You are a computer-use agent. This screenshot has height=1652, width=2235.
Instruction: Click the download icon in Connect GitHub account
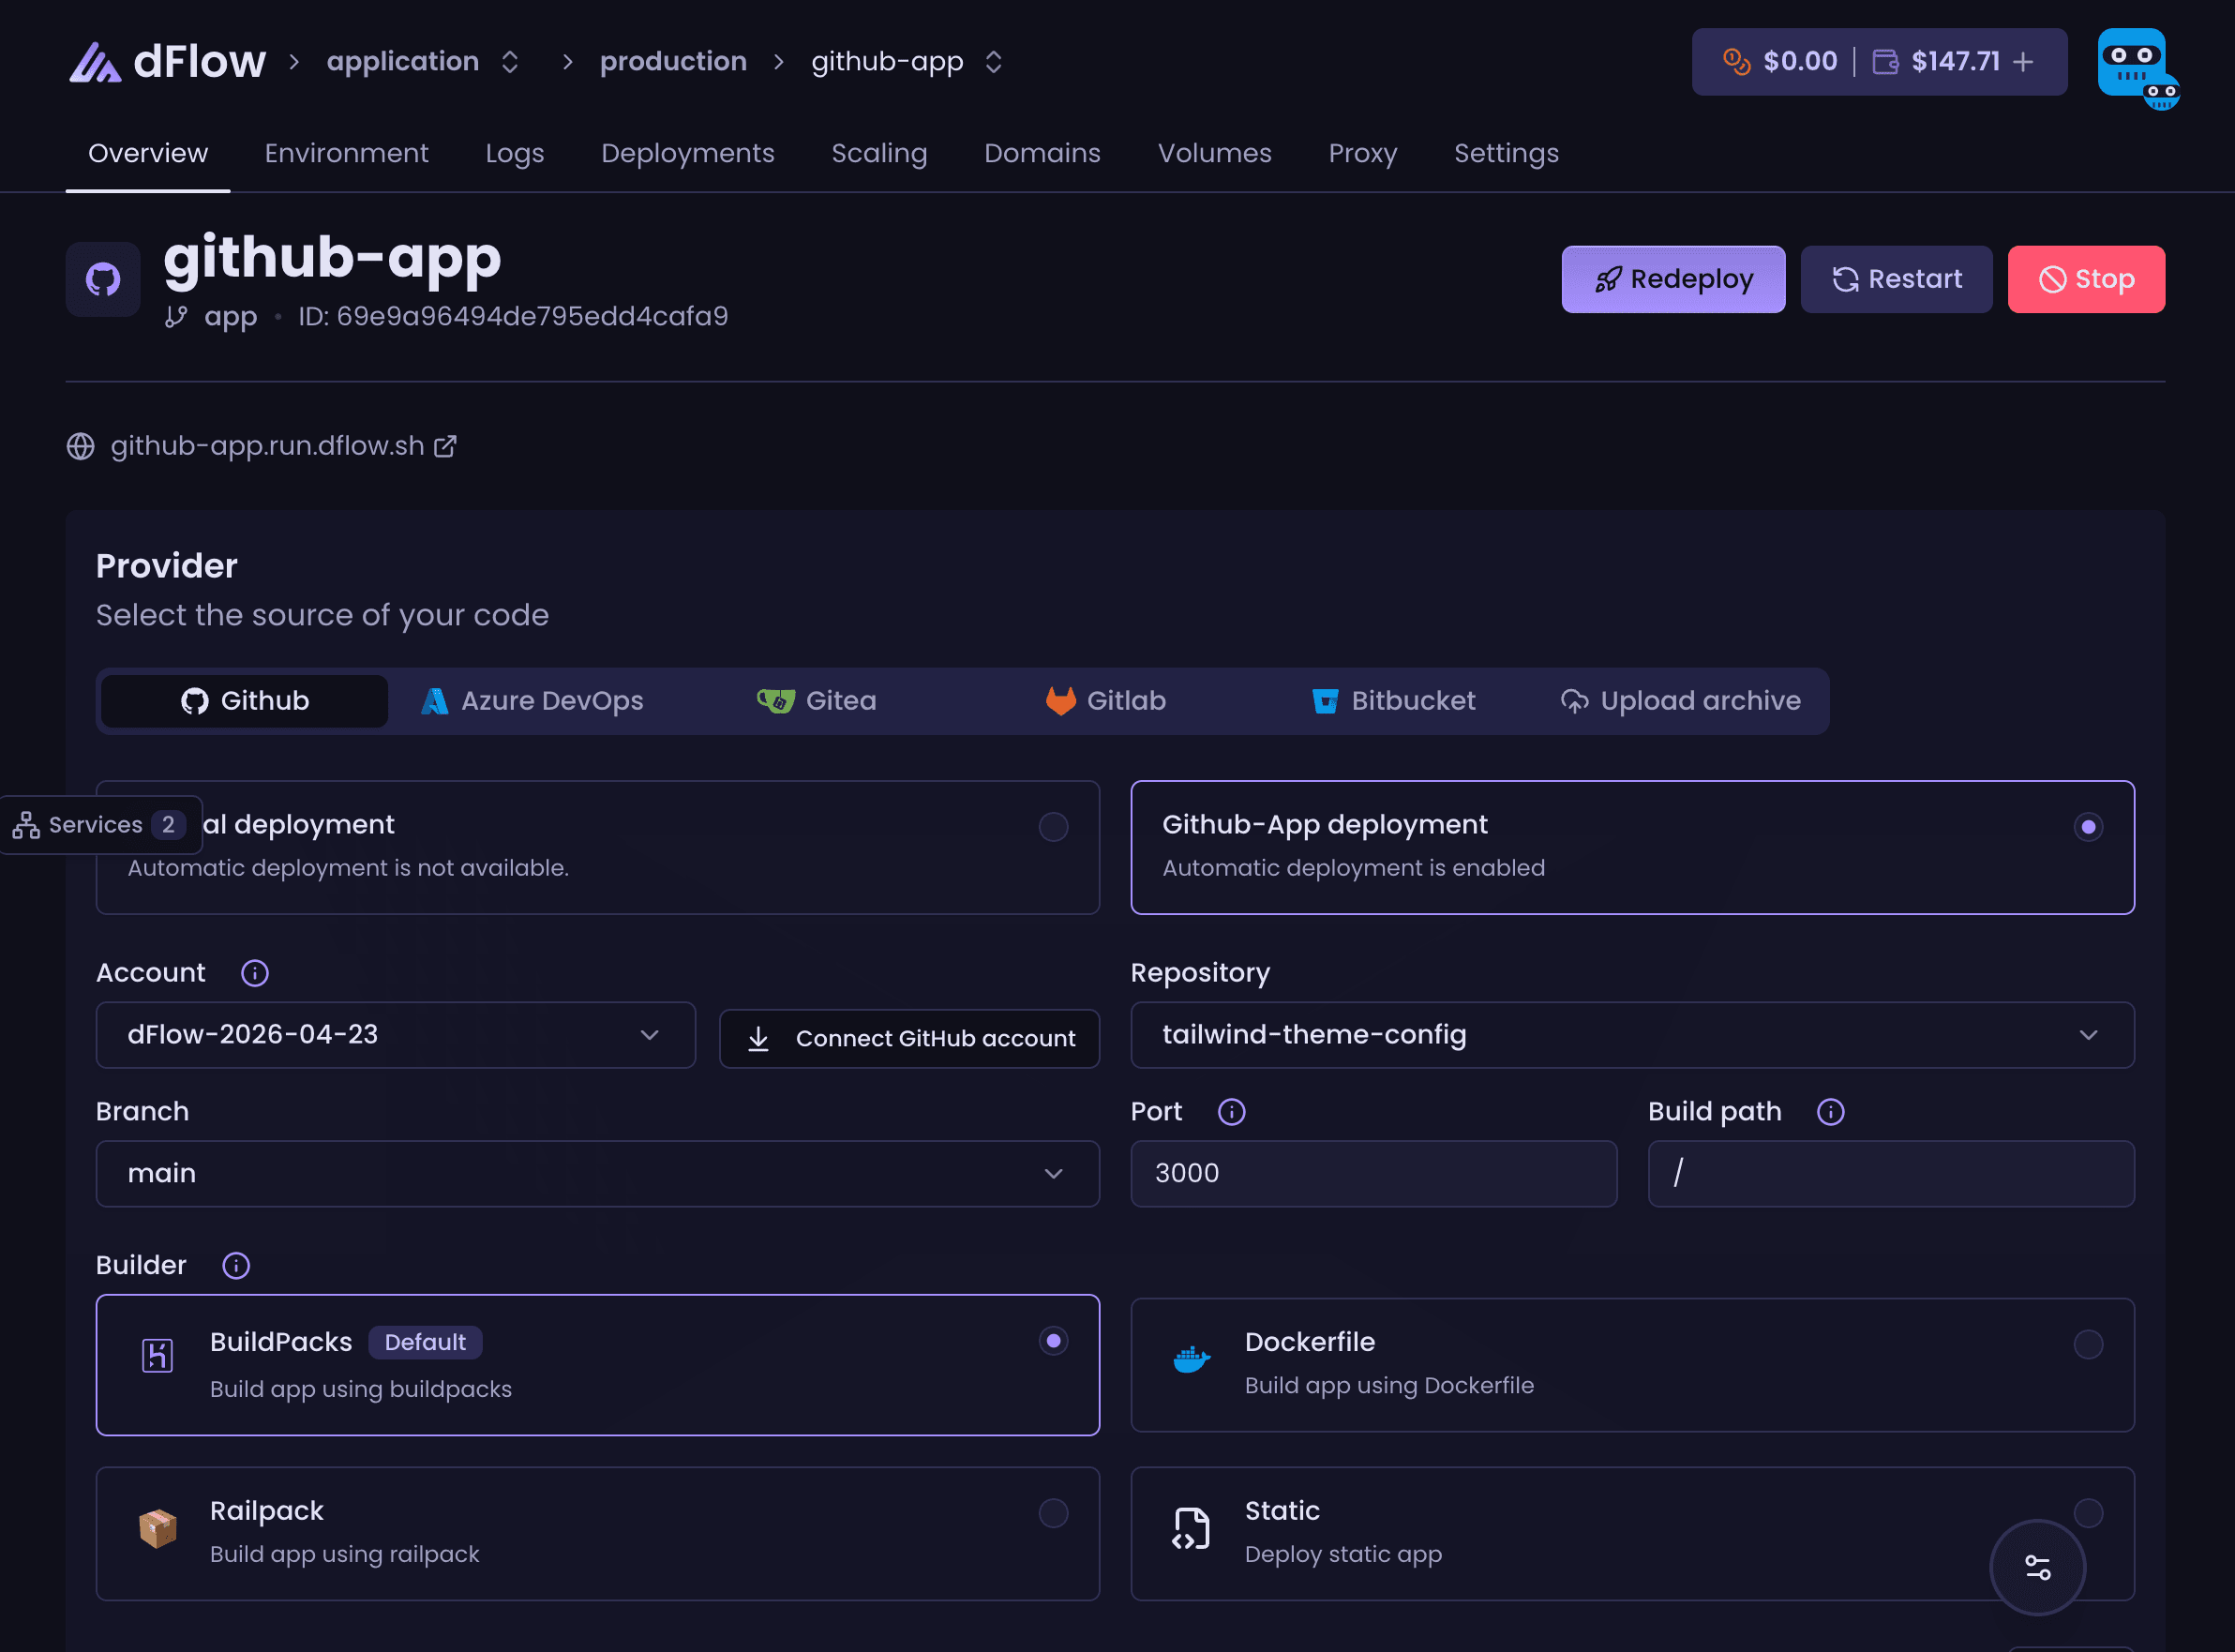click(x=759, y=1039)
